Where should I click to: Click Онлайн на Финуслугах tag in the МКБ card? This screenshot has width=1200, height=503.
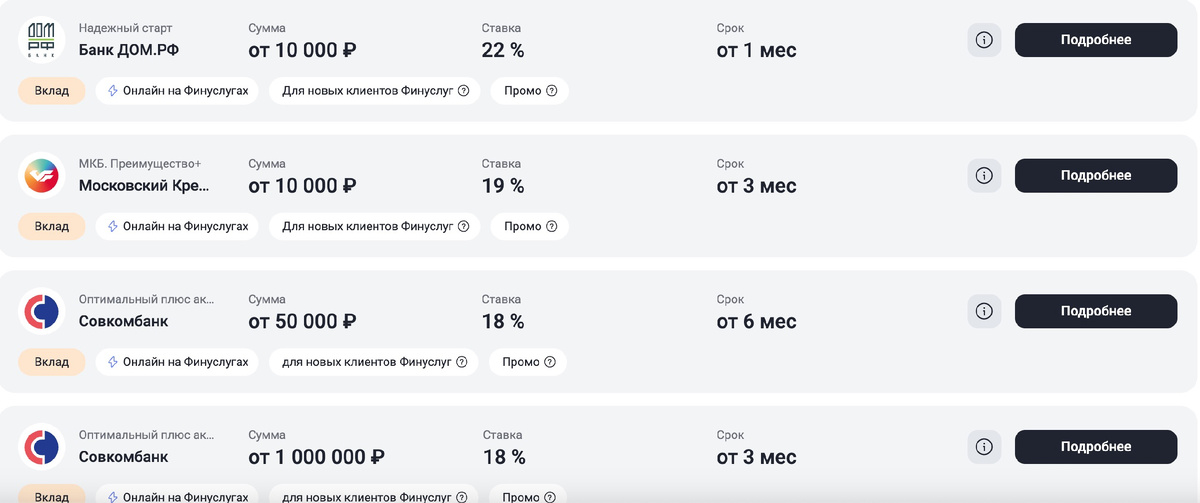coord(177,227)
